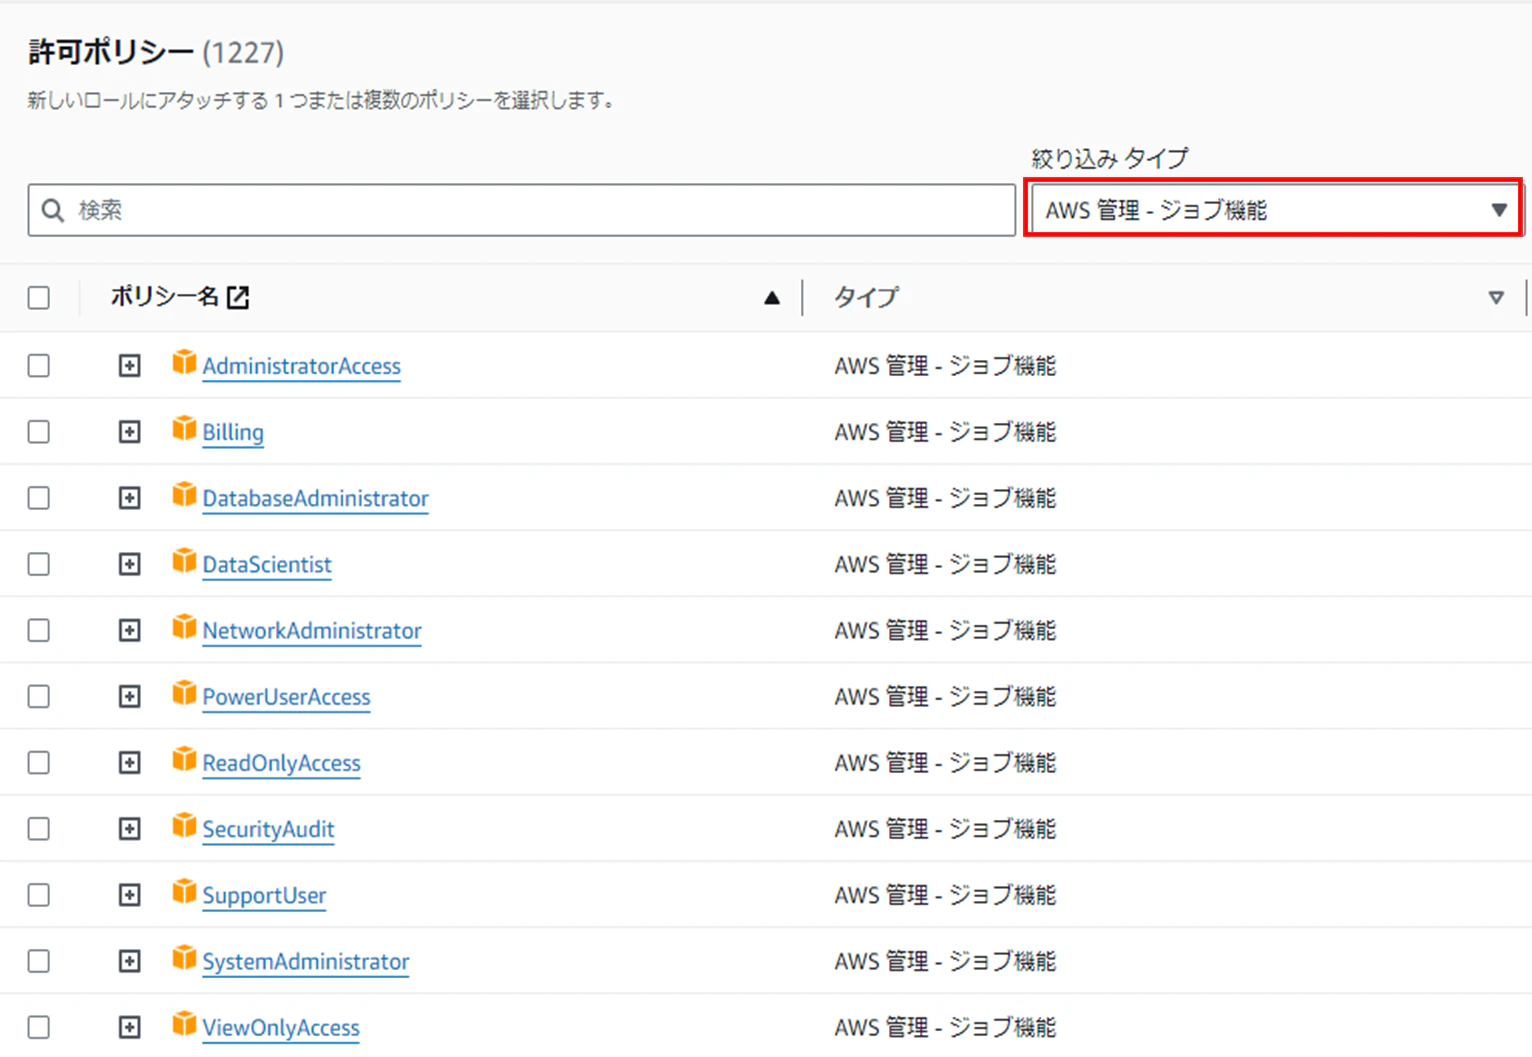Expand the Billing policy details
Image resolution: width=1532 pixels, height=1057 pixels.
click(x=130, y=432)
